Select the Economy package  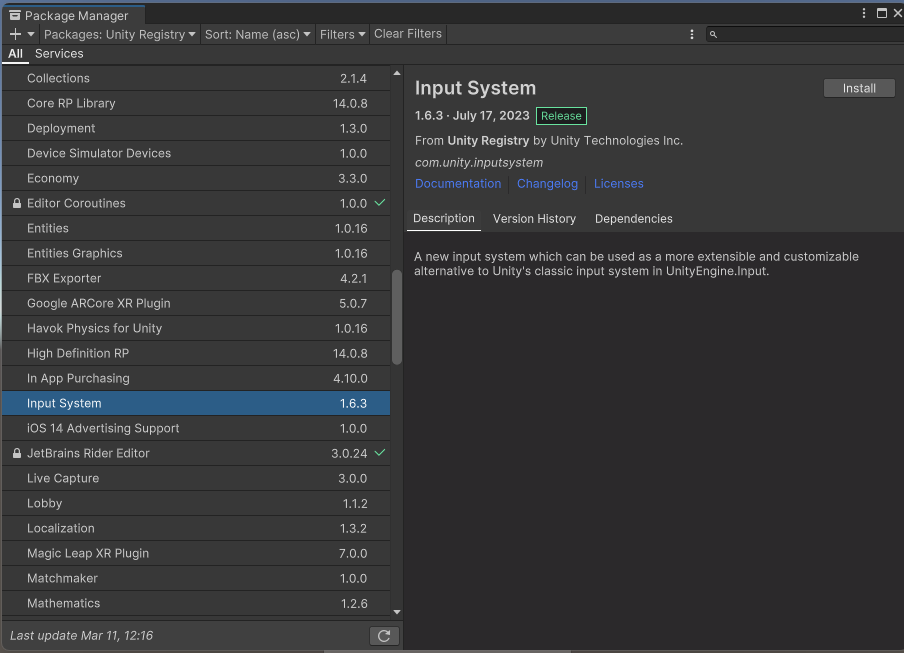point(196,178)
